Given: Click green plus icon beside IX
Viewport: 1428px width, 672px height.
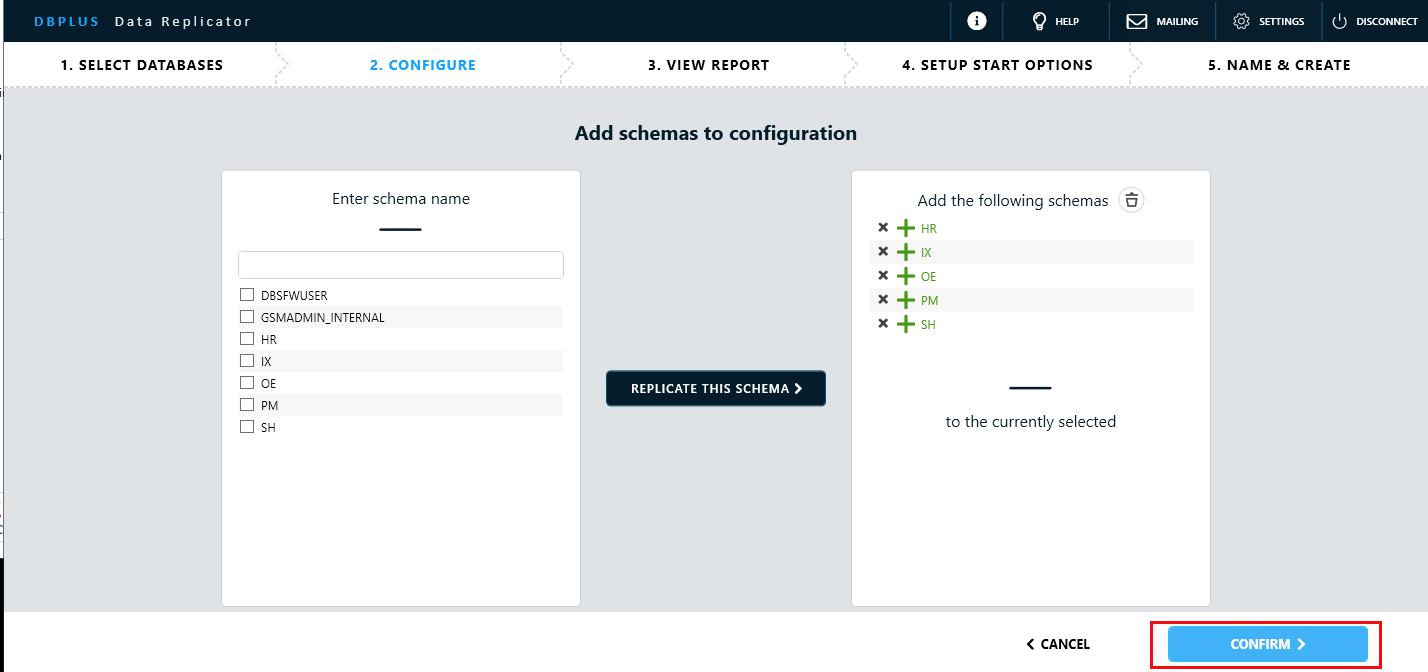Looking at the screenshot, I should pyautogui.click(x=906, y=252).
